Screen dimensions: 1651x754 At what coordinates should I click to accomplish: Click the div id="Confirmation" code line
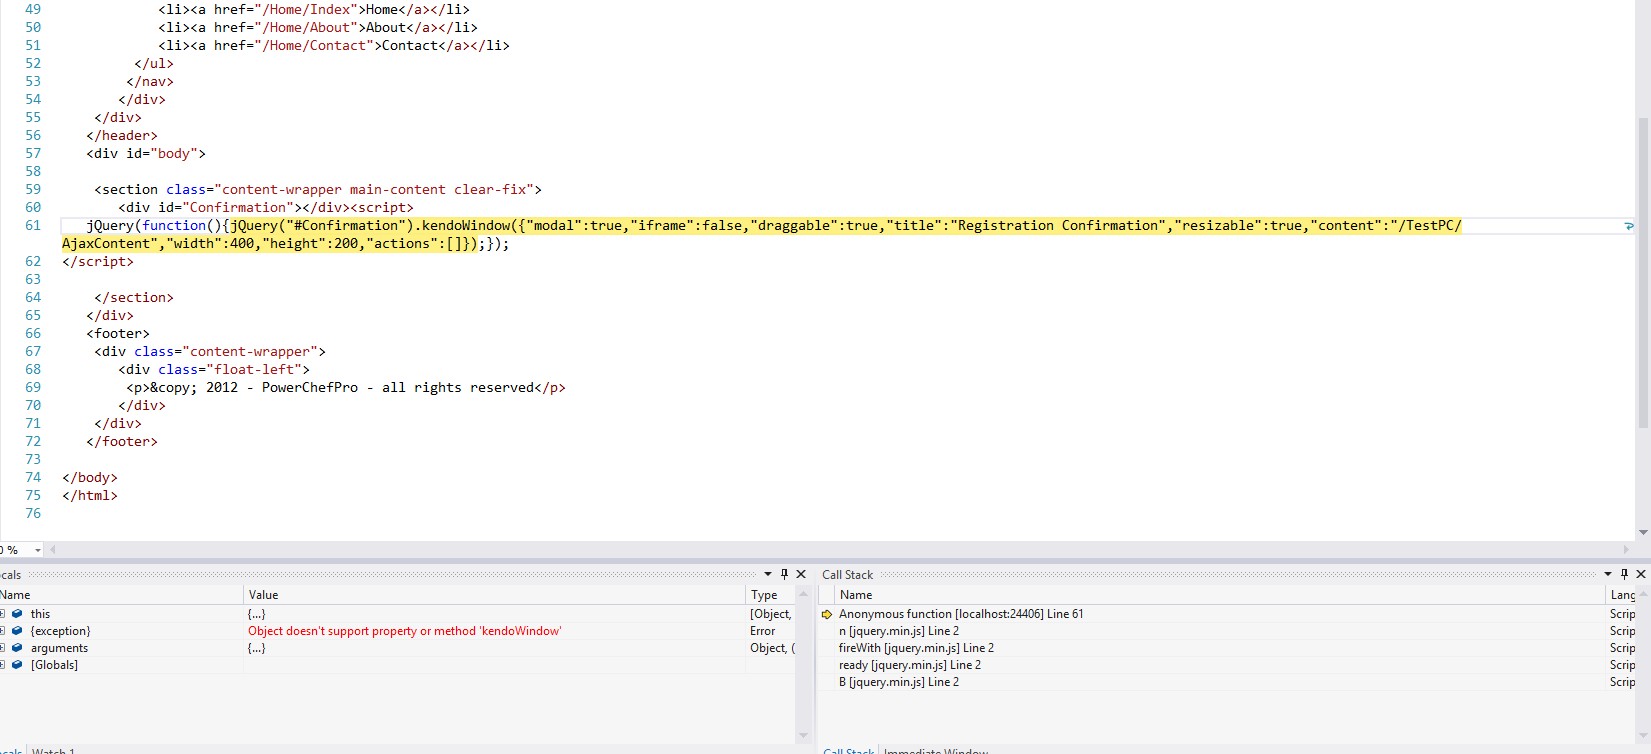click(x=266, y=208)
